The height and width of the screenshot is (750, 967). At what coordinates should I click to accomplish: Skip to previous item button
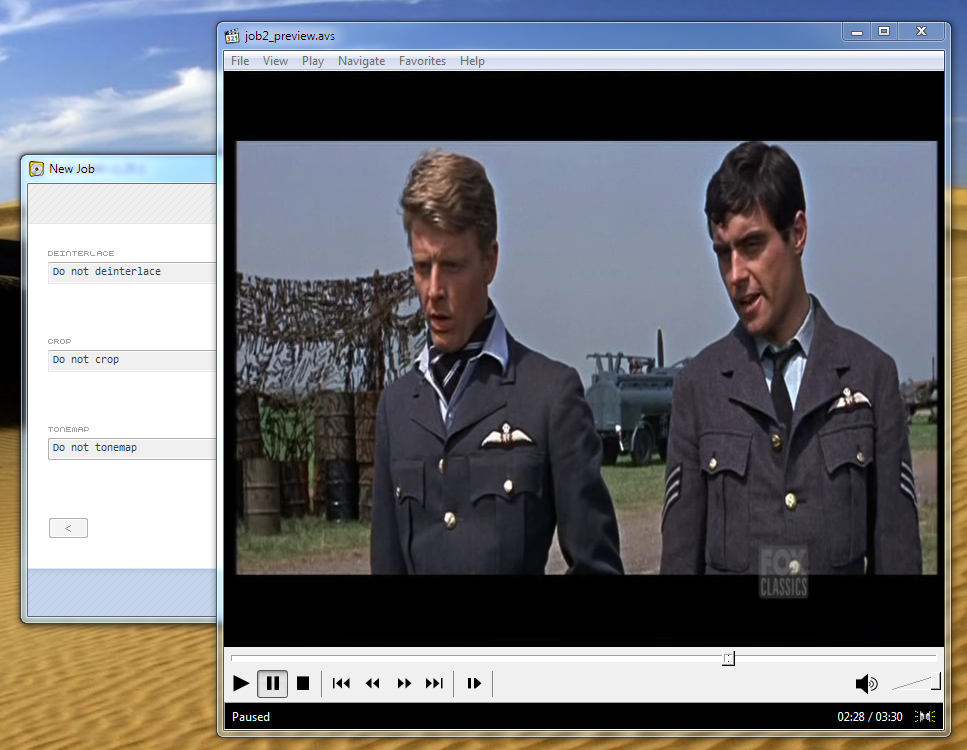click(341, 683)
